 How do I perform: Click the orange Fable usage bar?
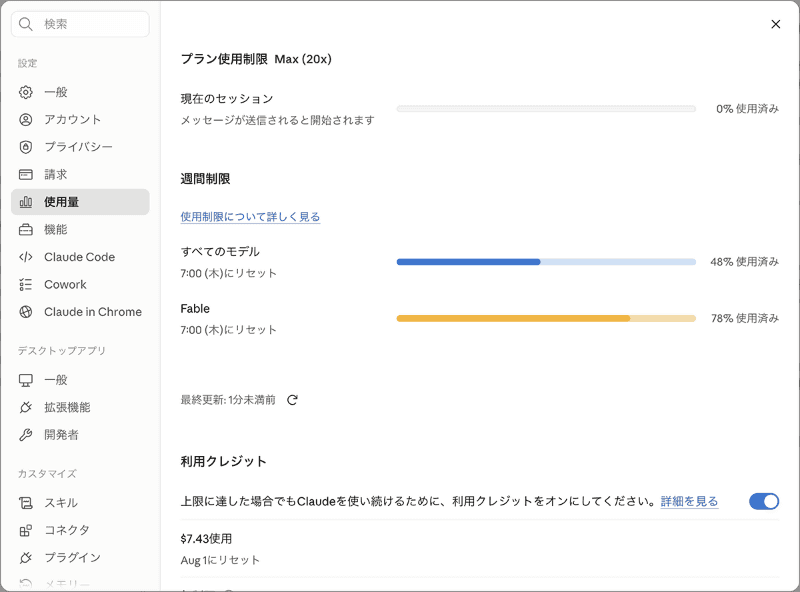click(x=546, y=318)
